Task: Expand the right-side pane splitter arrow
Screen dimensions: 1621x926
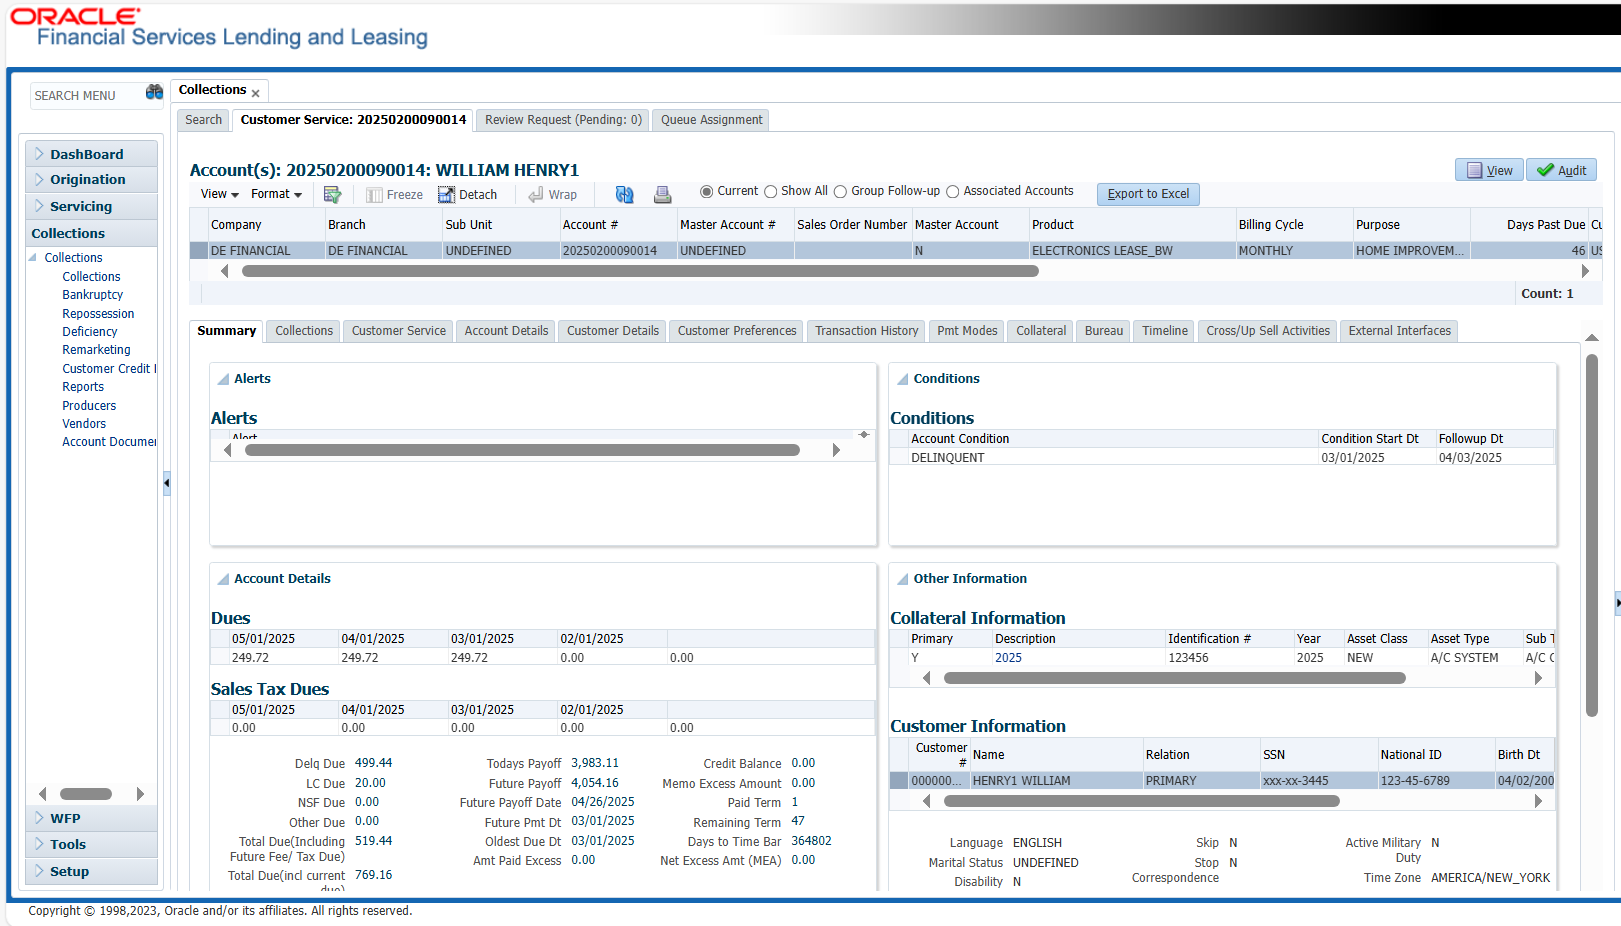Action: tap(1617, 603)
